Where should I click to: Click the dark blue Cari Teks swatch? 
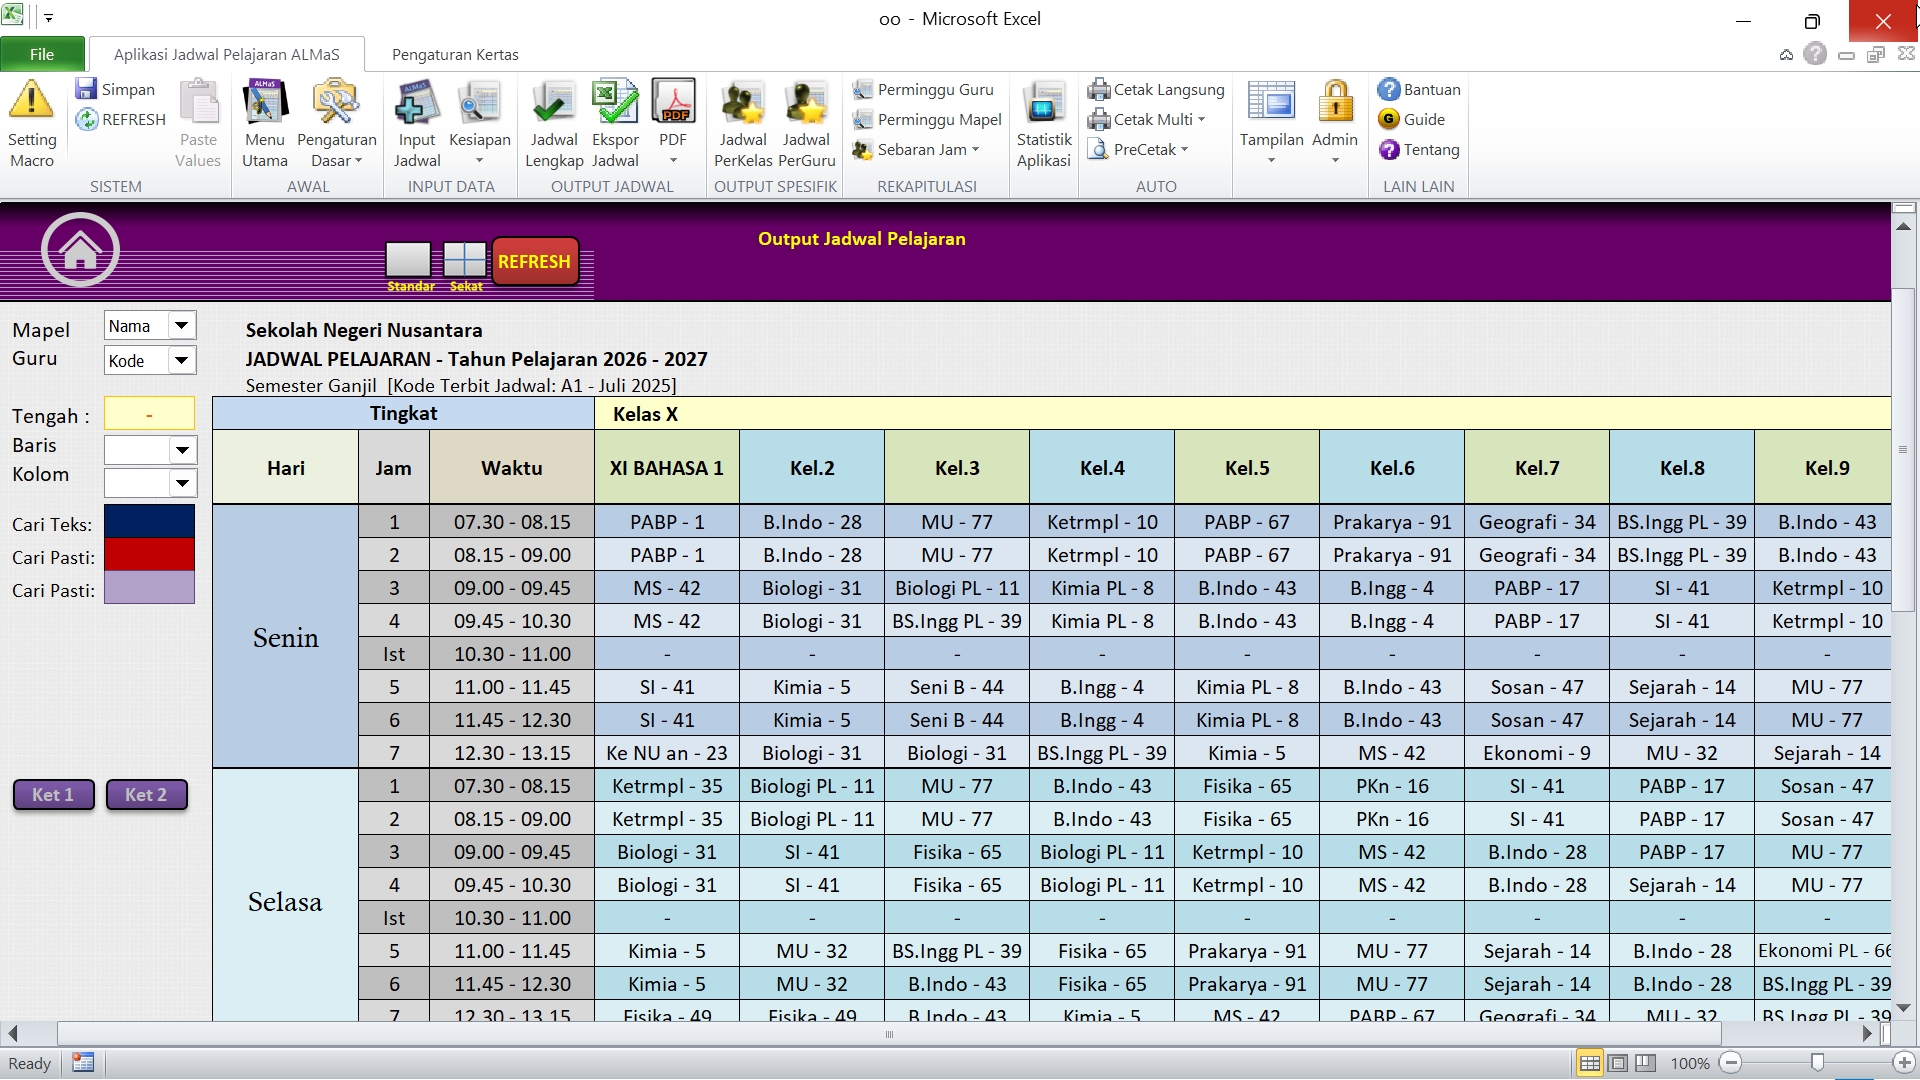pyautogui.click(x=150, y=522)
